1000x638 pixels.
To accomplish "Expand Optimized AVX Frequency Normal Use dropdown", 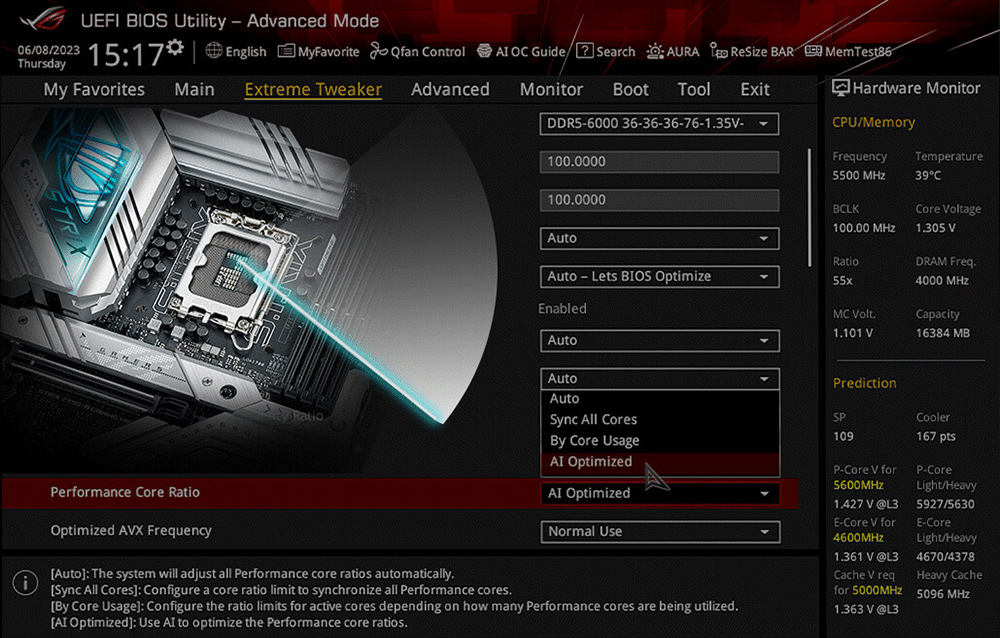I will 659,532.
